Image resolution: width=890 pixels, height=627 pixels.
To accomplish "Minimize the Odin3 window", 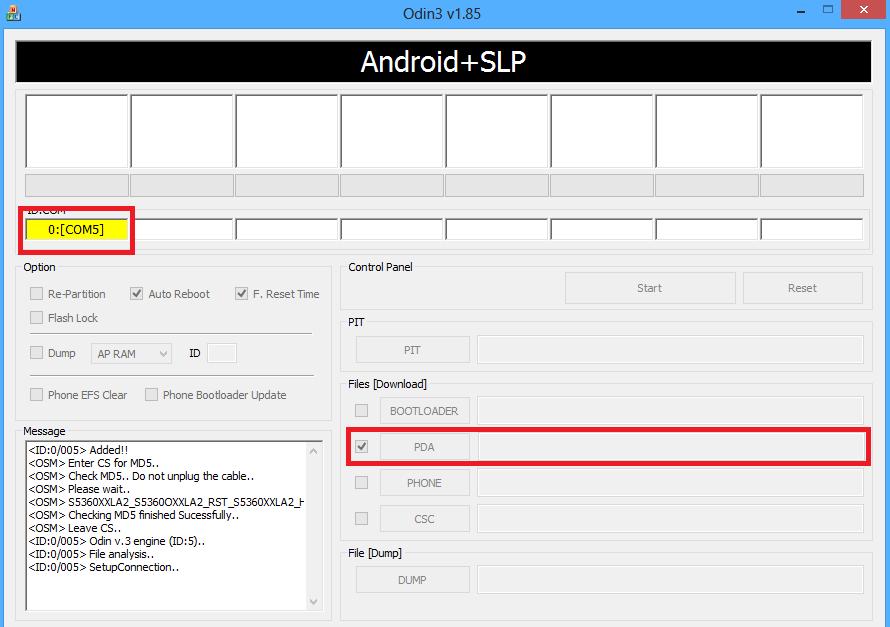I will coord(801,11).
